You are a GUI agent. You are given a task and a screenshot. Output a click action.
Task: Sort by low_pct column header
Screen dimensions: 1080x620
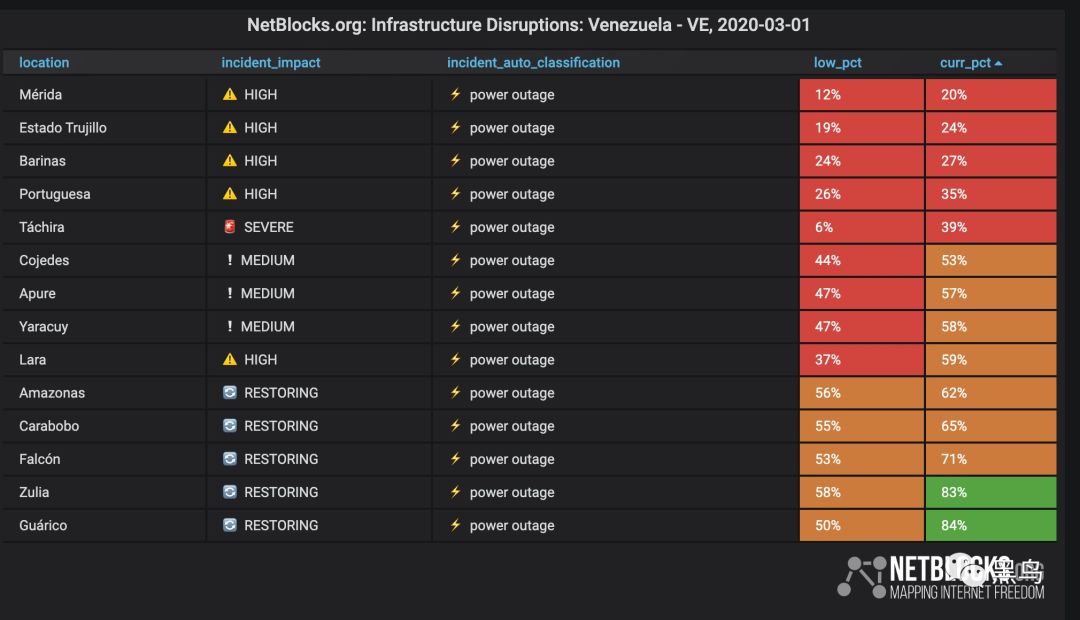[x=838, y=63]
